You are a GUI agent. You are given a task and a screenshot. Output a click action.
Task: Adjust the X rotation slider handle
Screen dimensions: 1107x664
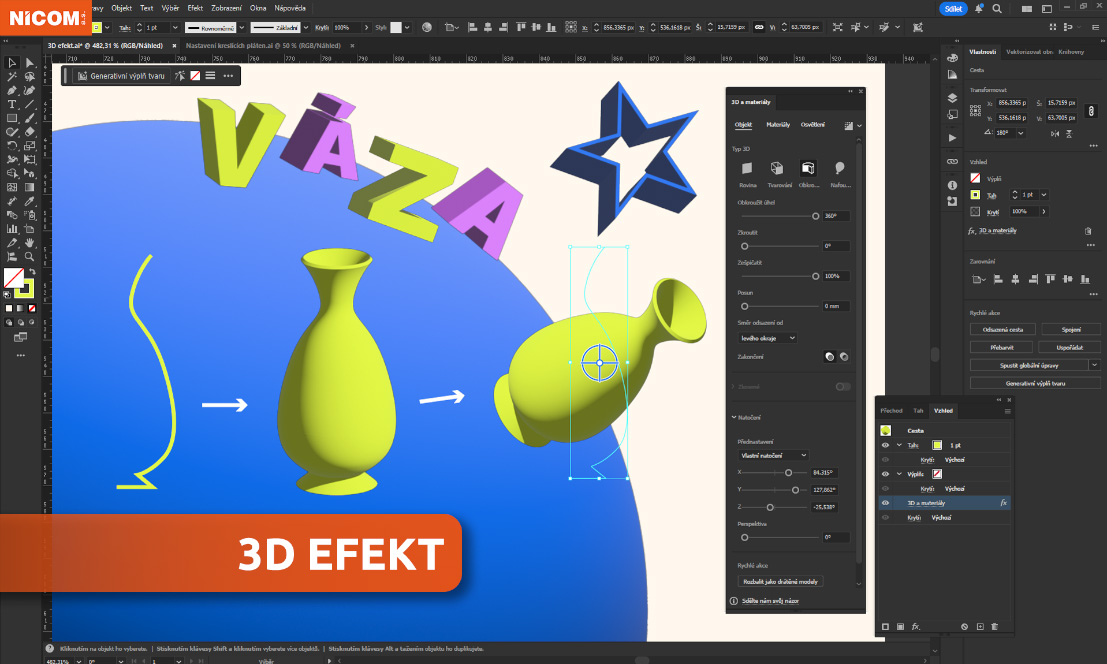click(x=789, y=473)
